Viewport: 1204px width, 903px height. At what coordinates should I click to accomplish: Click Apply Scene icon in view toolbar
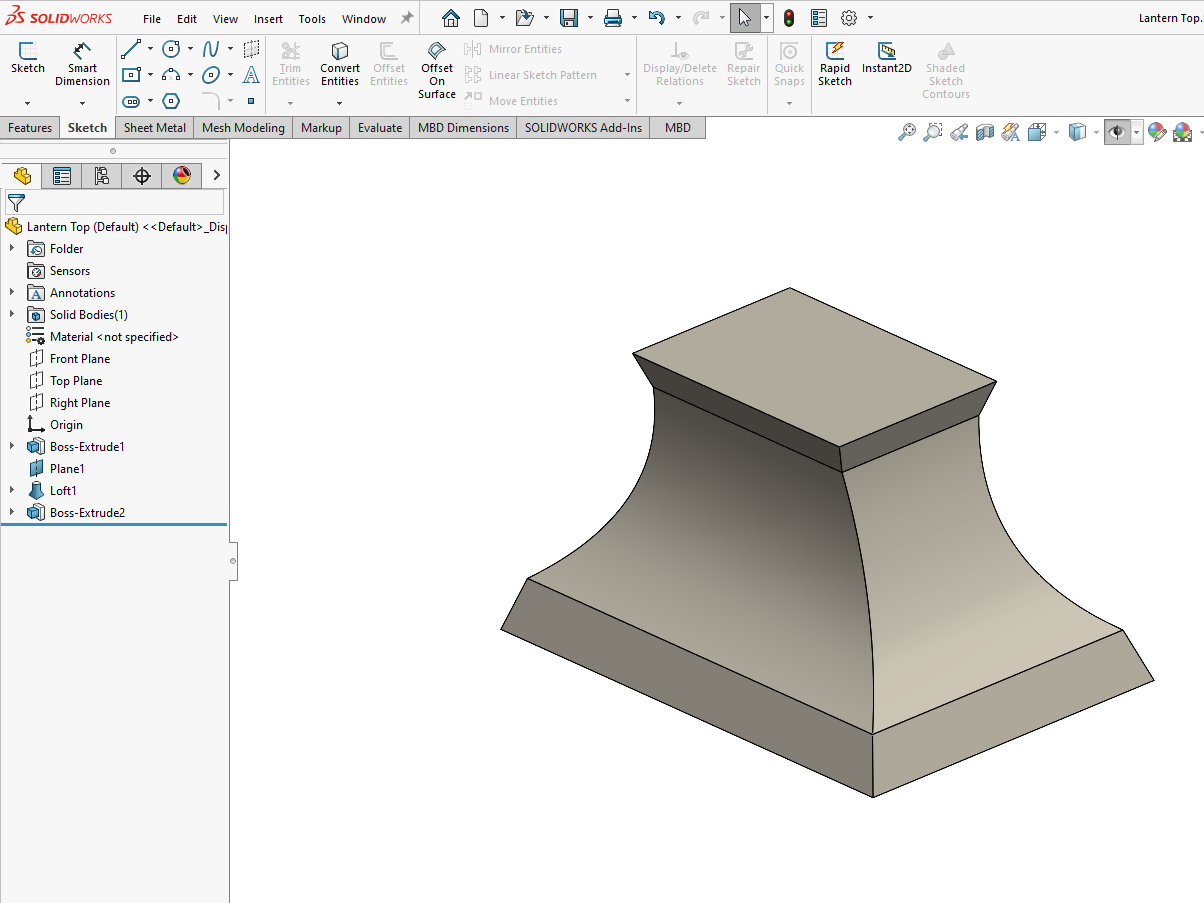tap(1183, 132)
